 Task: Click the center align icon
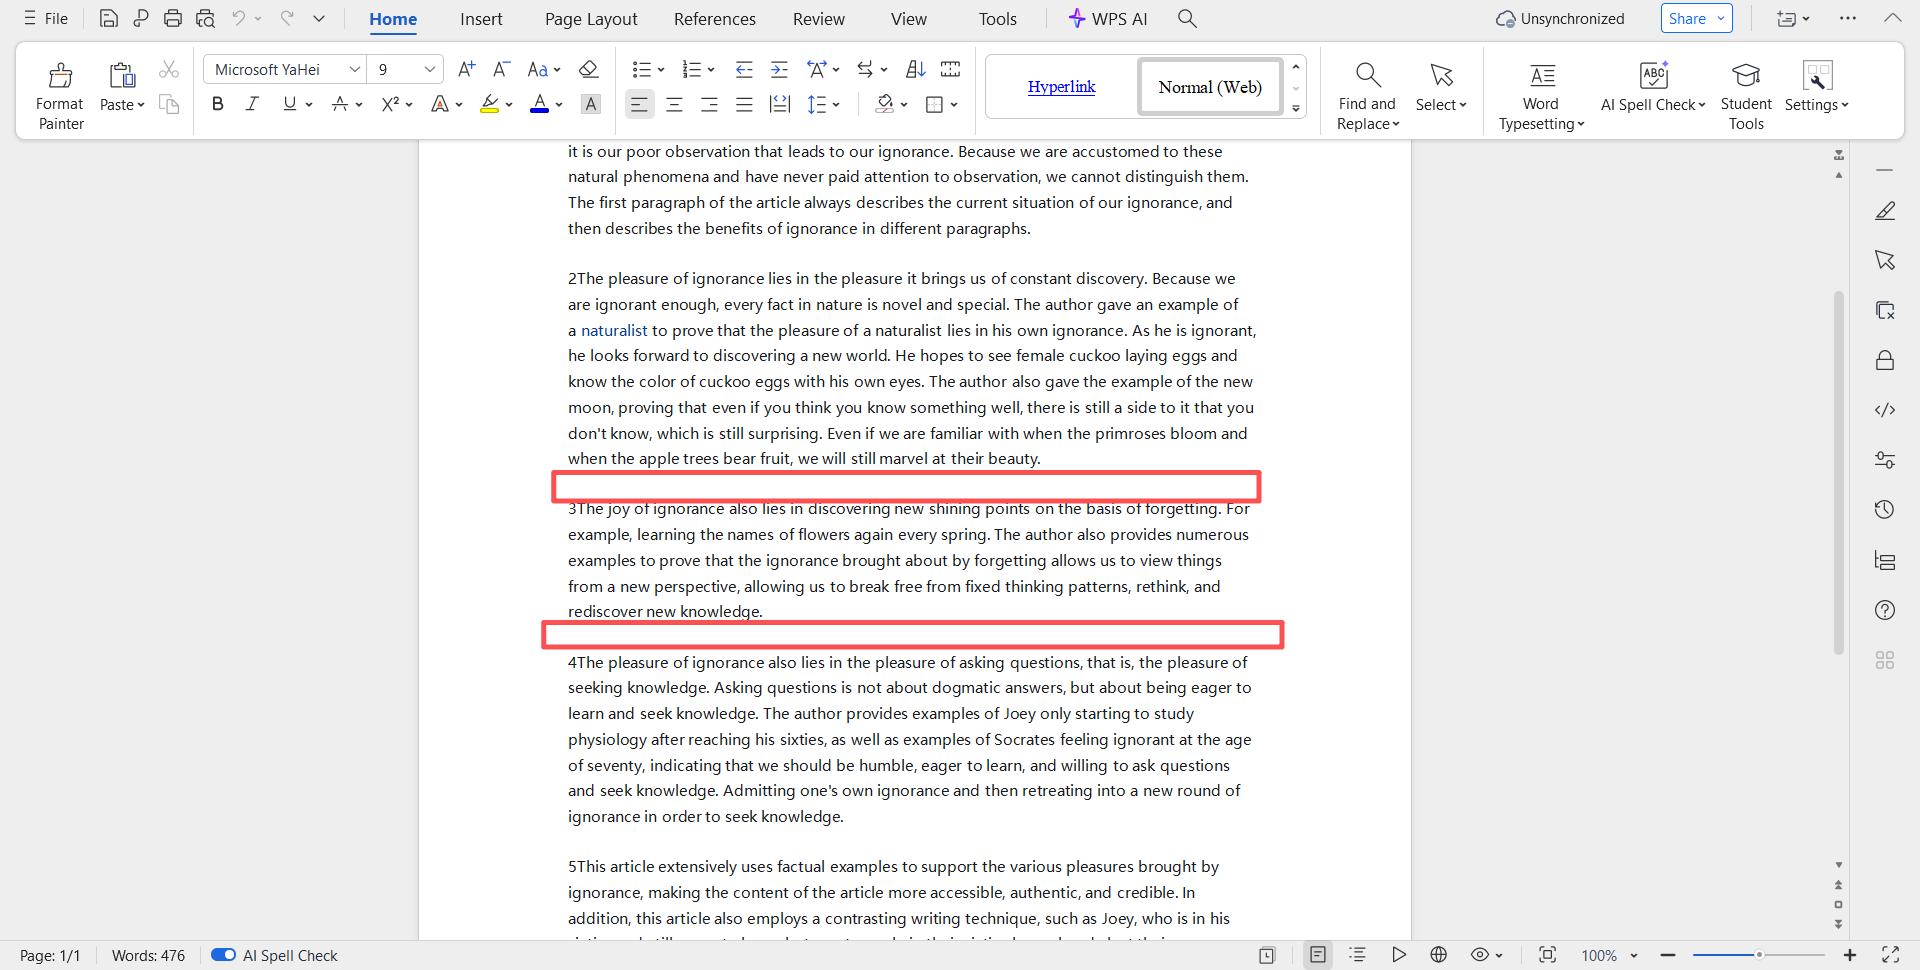674,104
